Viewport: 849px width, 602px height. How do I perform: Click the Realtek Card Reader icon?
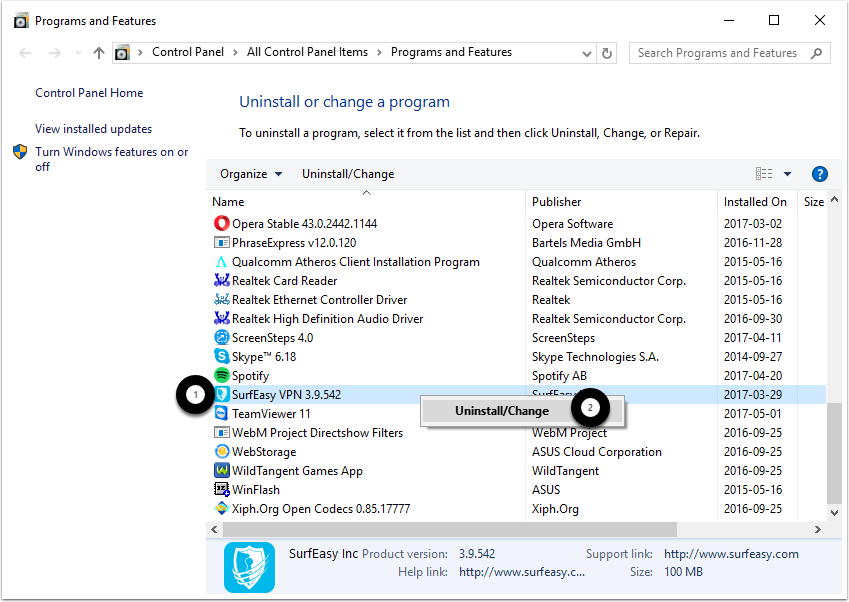coord(221,280)
